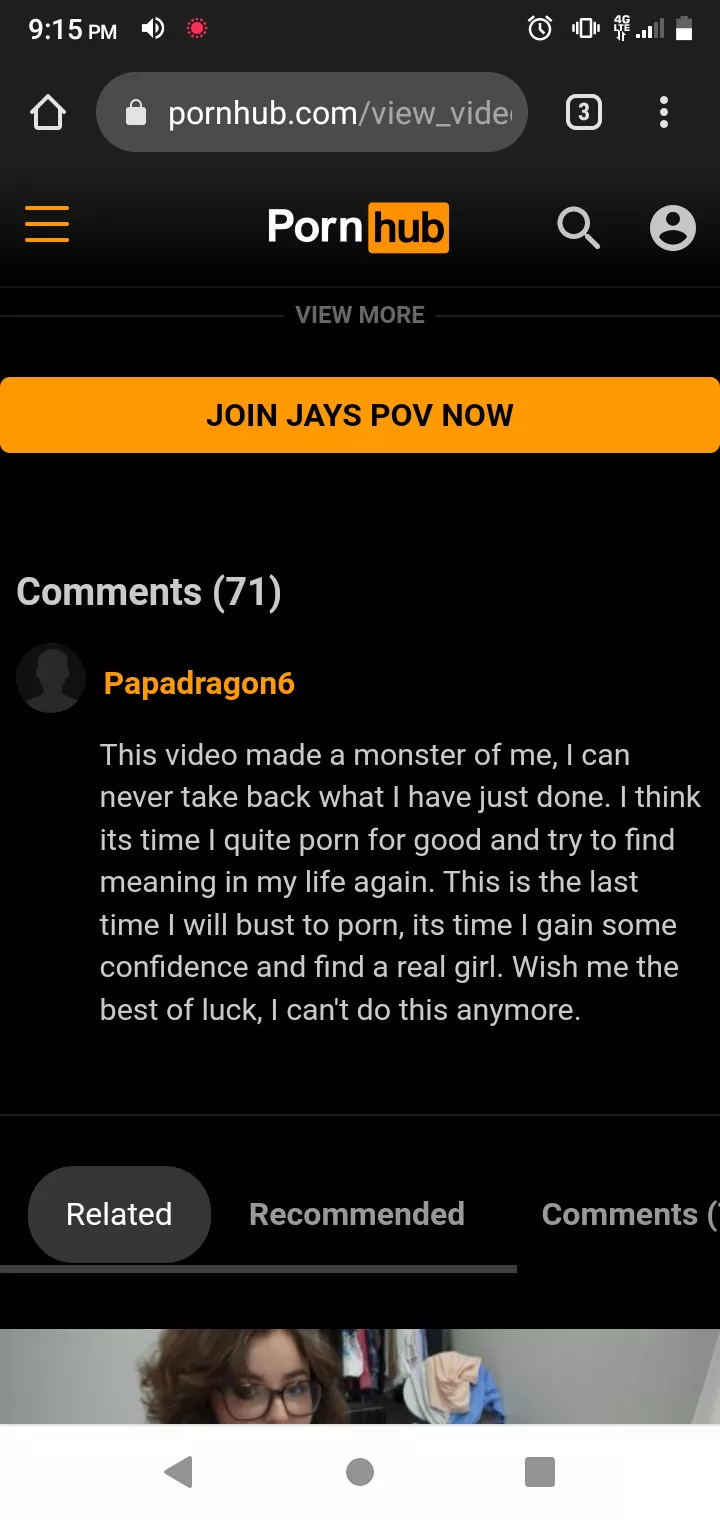Open the orange hamburger menu

[47, 224]
